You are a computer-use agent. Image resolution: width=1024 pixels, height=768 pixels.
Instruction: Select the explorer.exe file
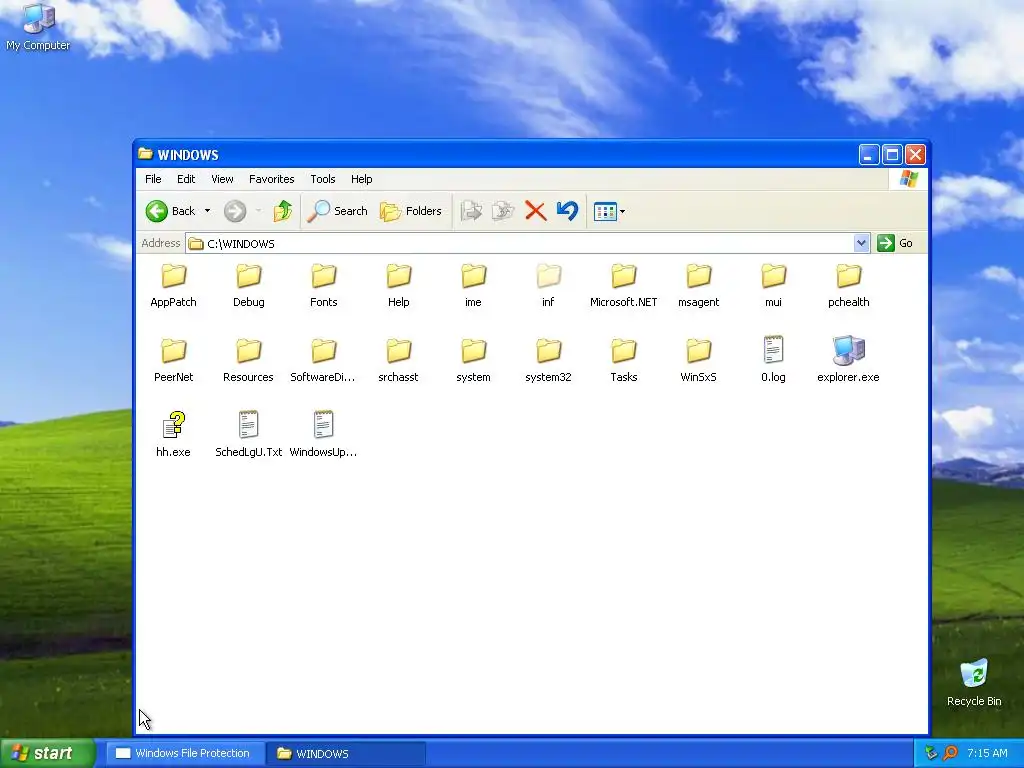point(849,360)
